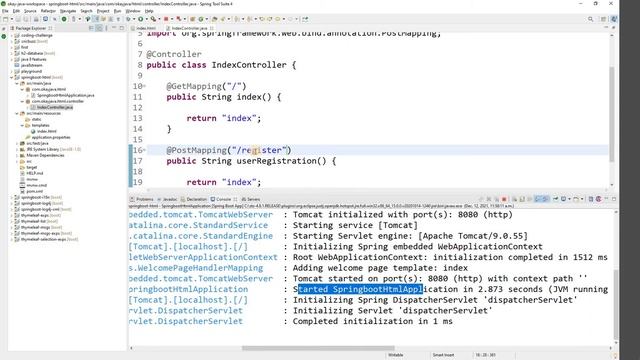Click the 'return "index";' text on line 13
This screenshot has width=640, height=360.
[224, 118]
